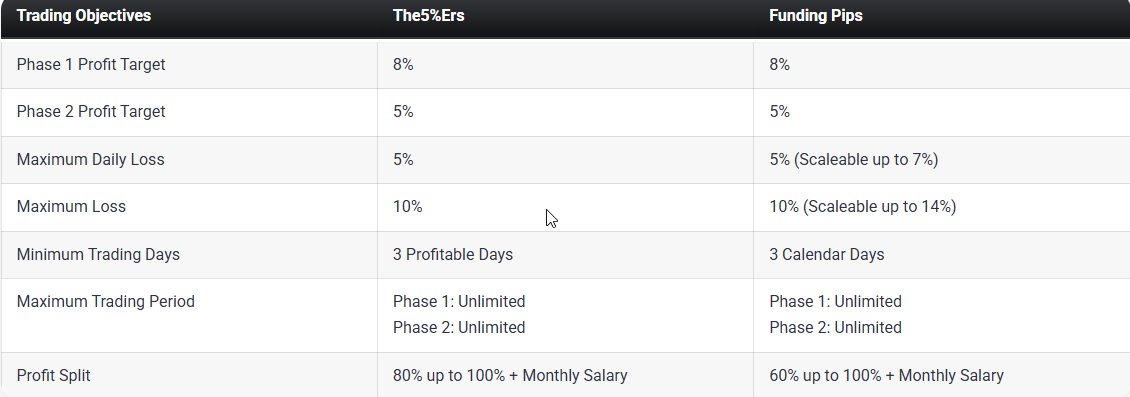The height and width of the screenshot is (397, 1130).
Task: Click the Minimum Trading Days label
Action: [x=98, y=254]
